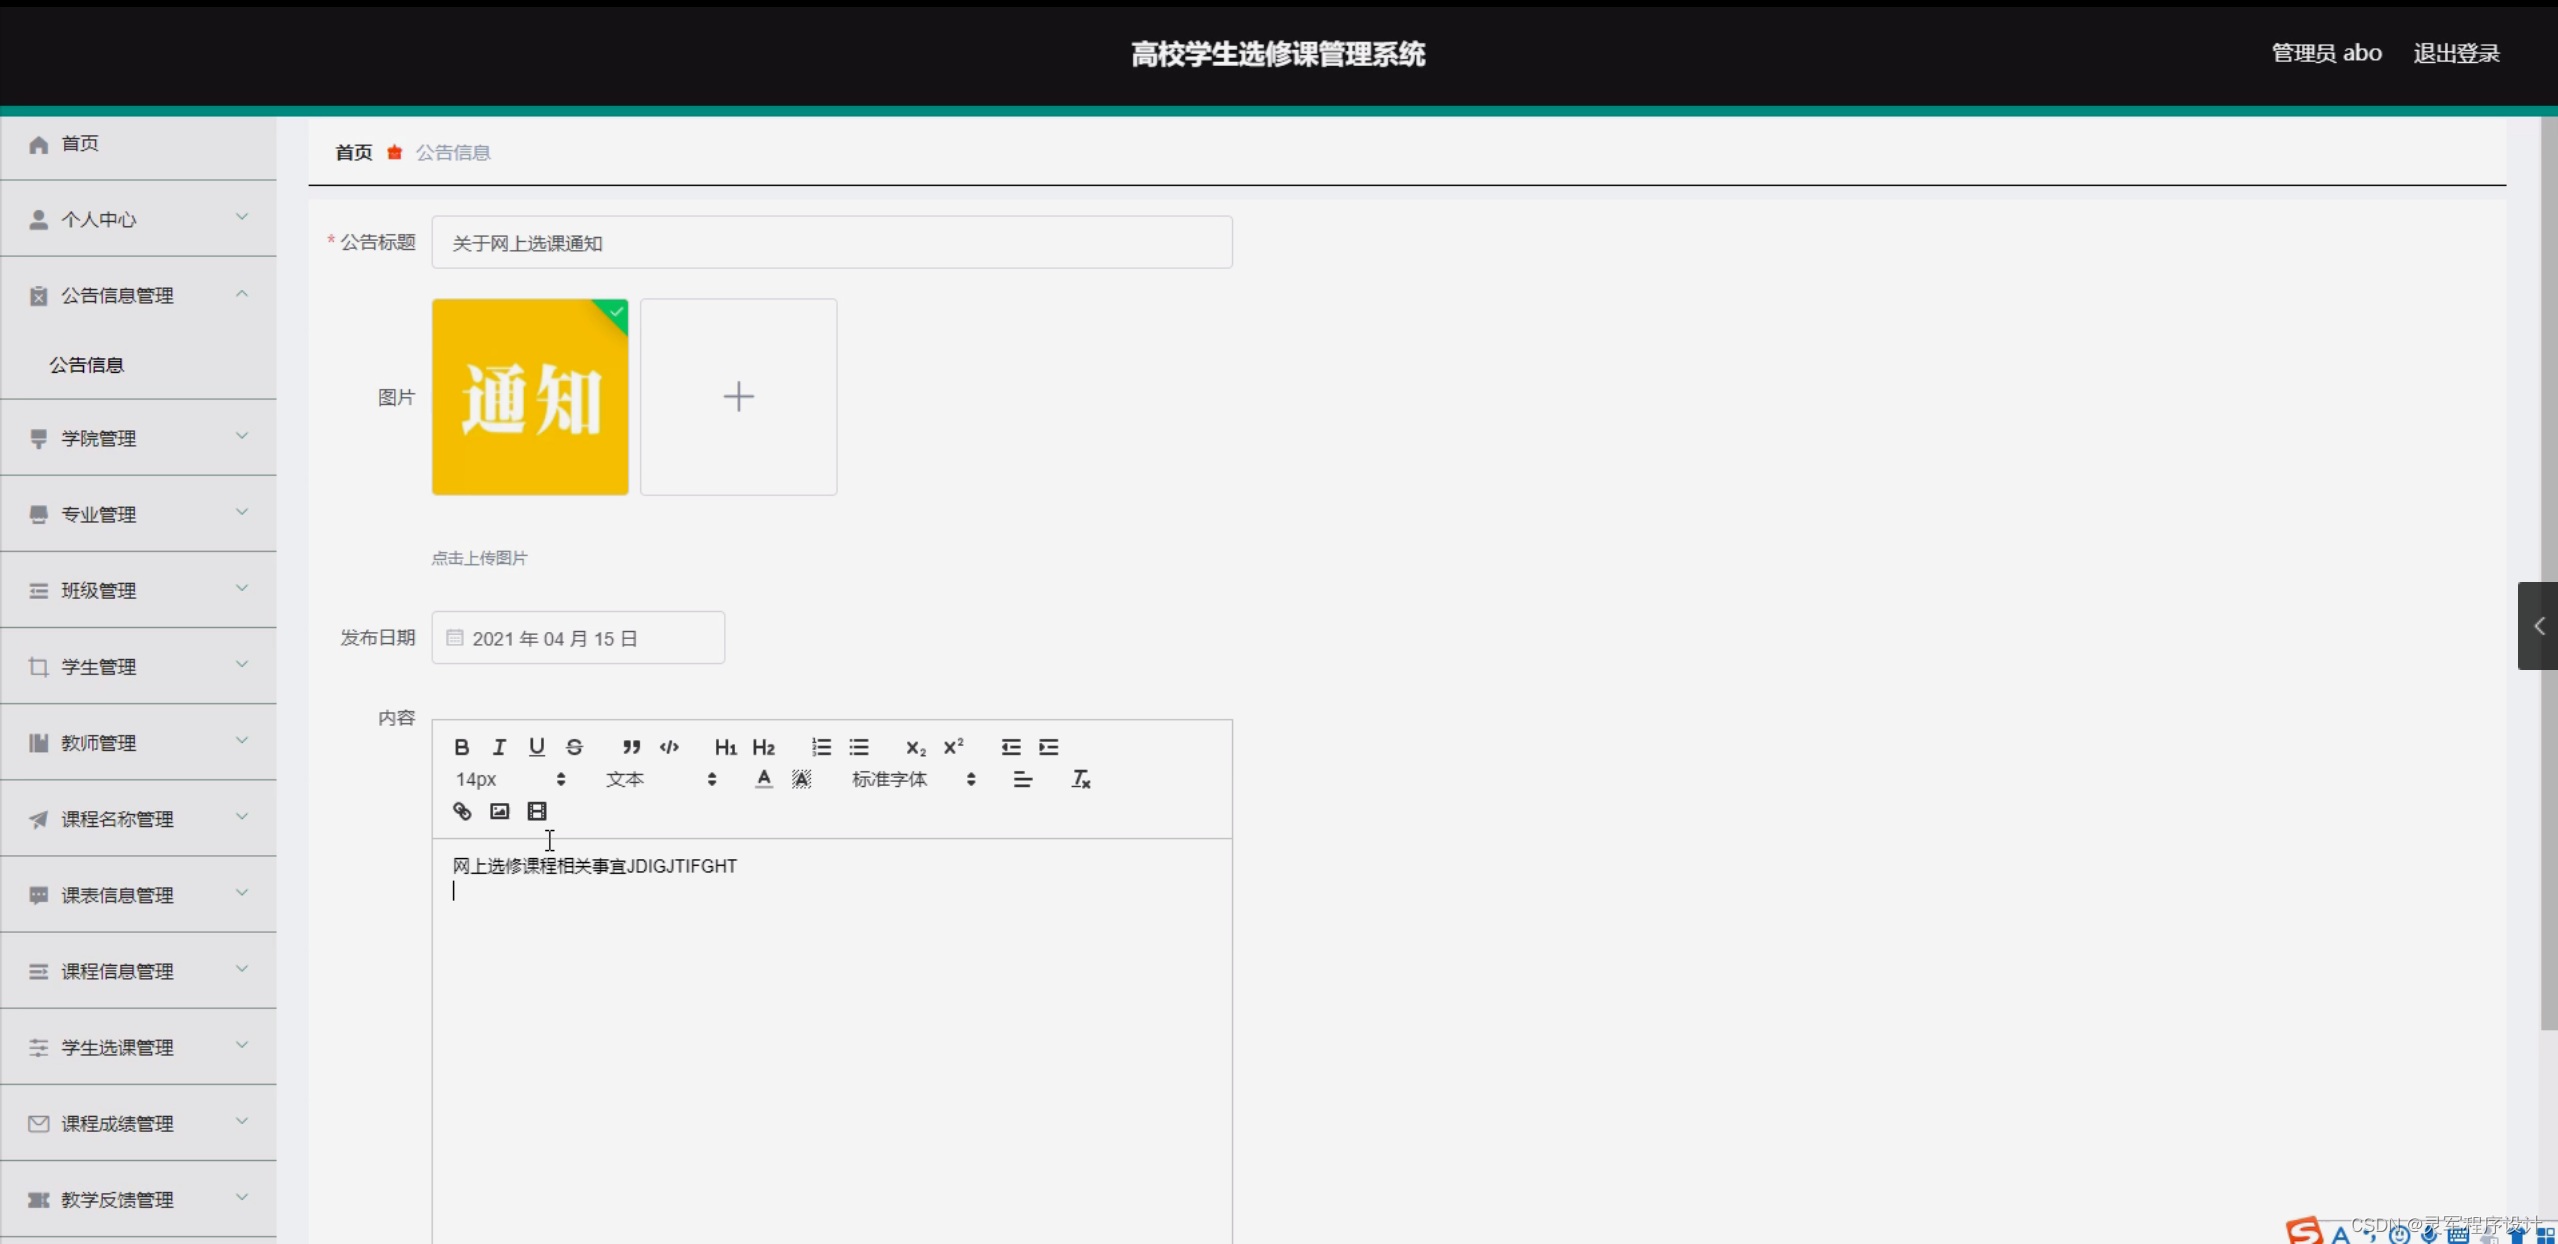
Task: Open the 标准字体 font family dropdown
Action: coord(912,779)
